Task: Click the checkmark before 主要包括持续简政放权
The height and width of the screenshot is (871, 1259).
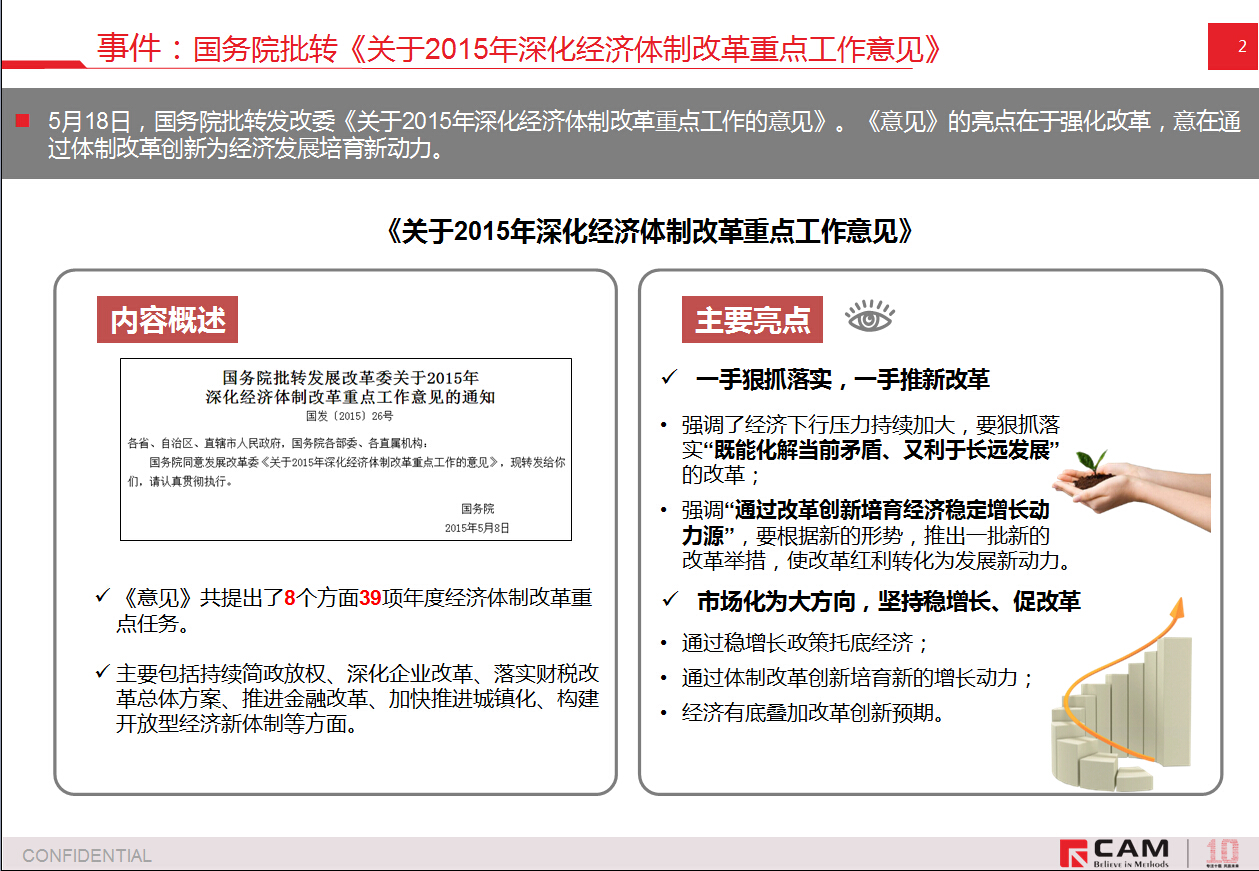Action: pos(101,671)
